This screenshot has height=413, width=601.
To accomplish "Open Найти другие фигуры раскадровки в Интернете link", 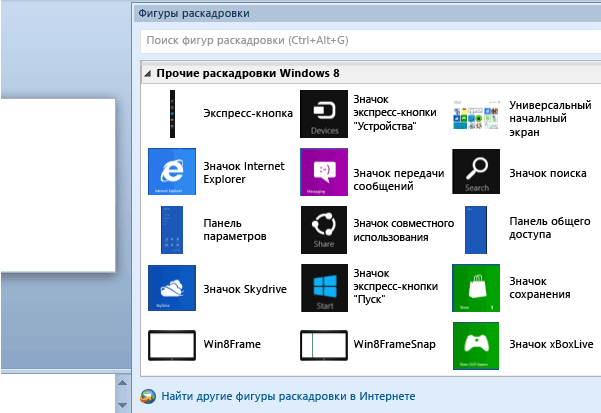I will pos(288,396).
